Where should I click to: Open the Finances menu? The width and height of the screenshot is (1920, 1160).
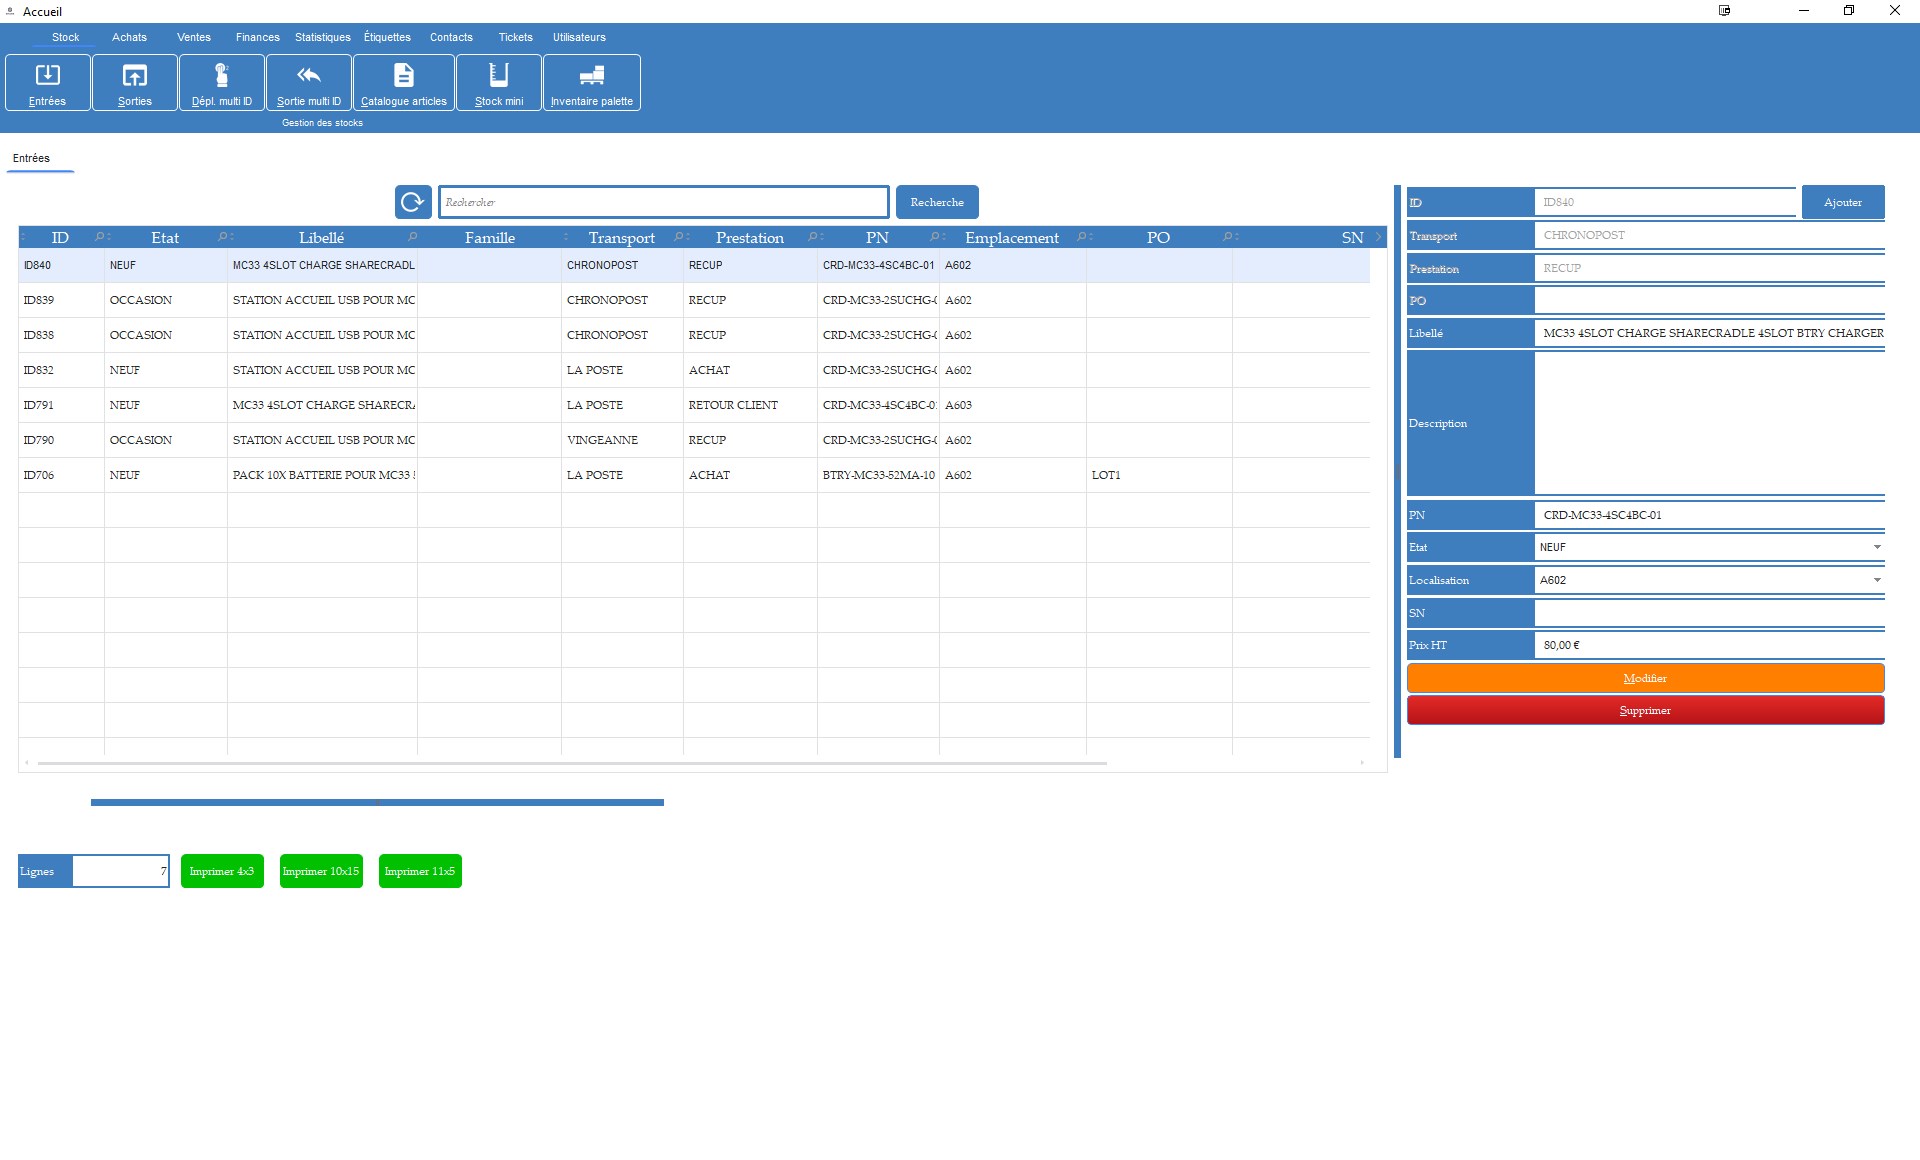258,37
